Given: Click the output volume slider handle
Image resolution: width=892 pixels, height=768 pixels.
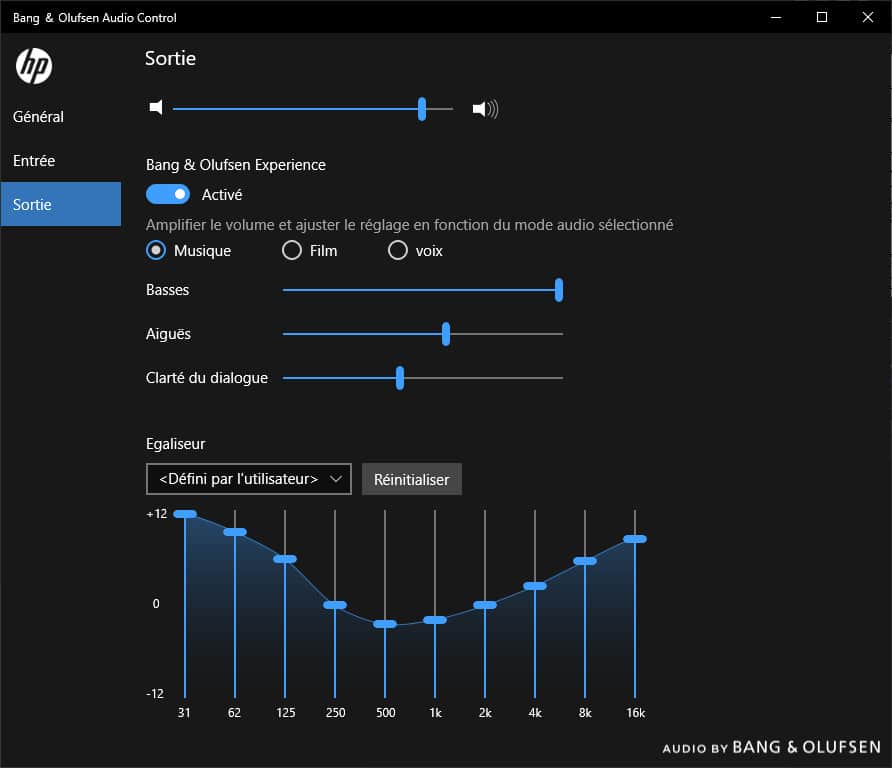Looking at the screenshot, I should pyautogui.click(x=422, y=109).
